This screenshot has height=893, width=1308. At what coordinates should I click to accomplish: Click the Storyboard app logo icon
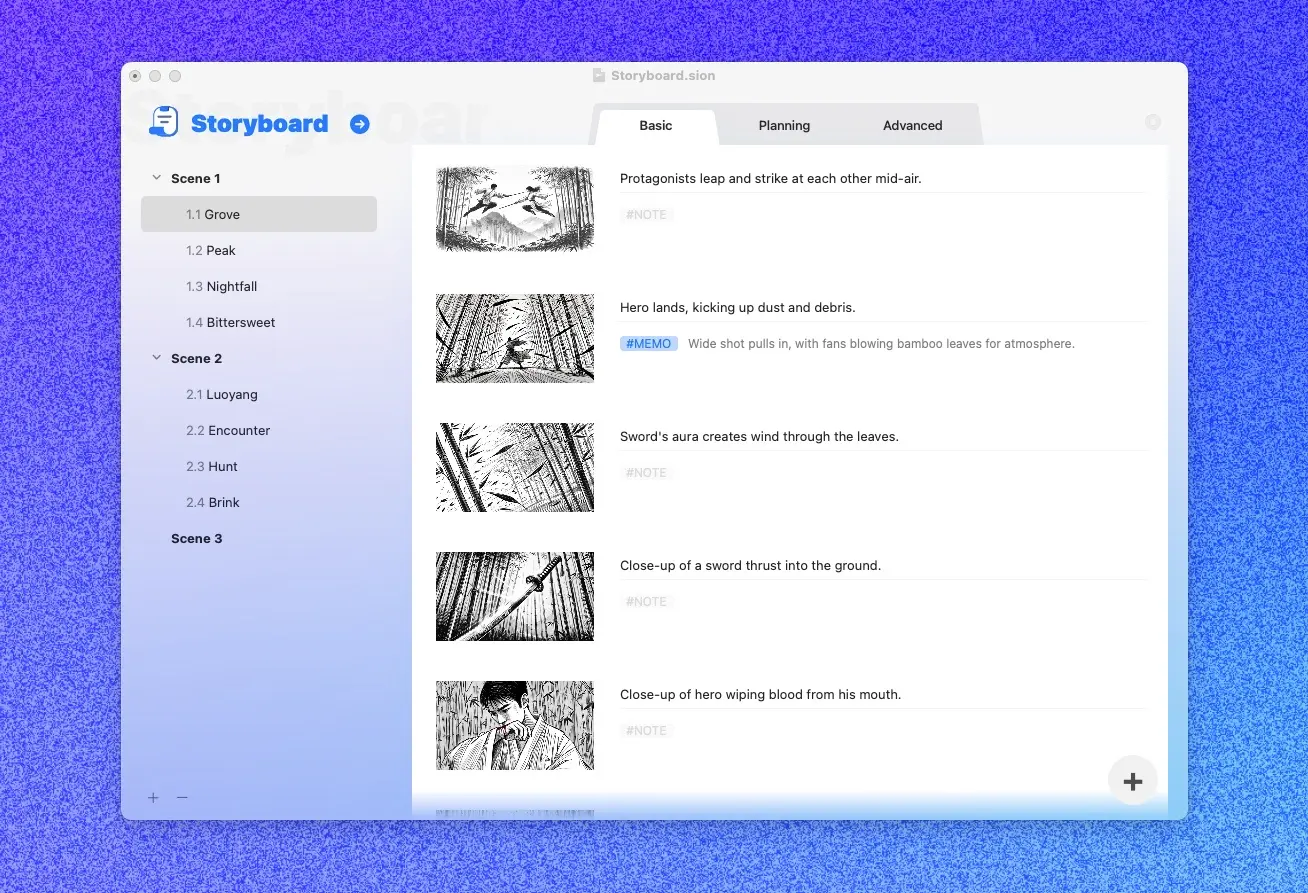164,122
